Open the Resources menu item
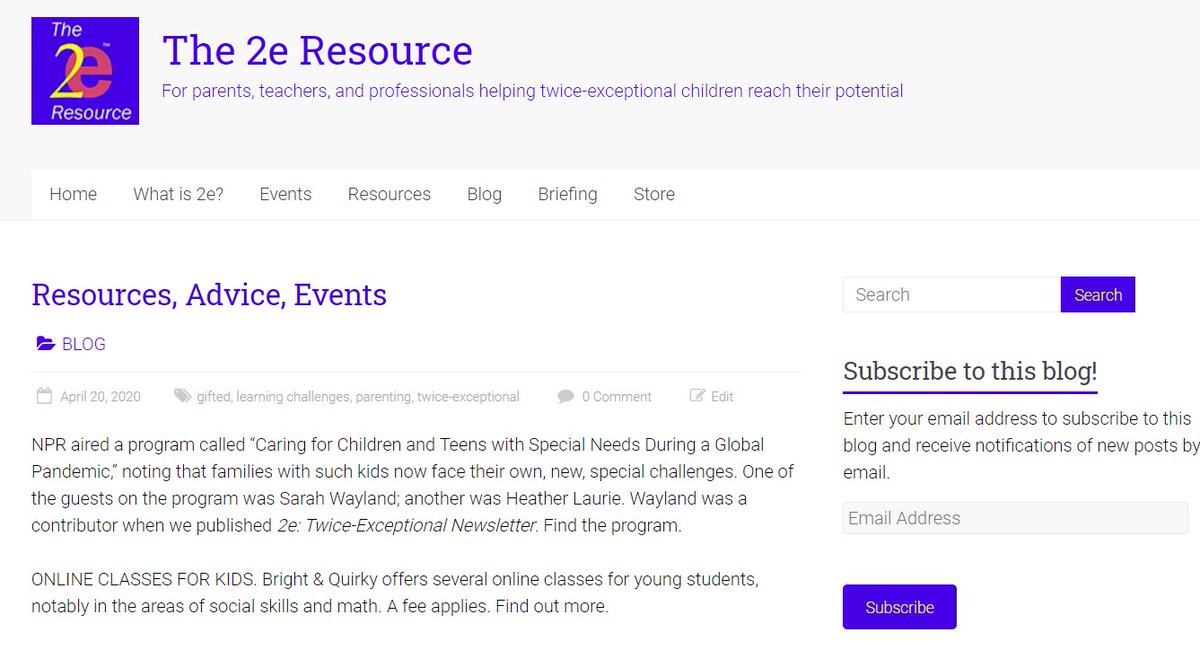Image resolution: width=1200 pixels, height=650 pixels. coord(389,194)
